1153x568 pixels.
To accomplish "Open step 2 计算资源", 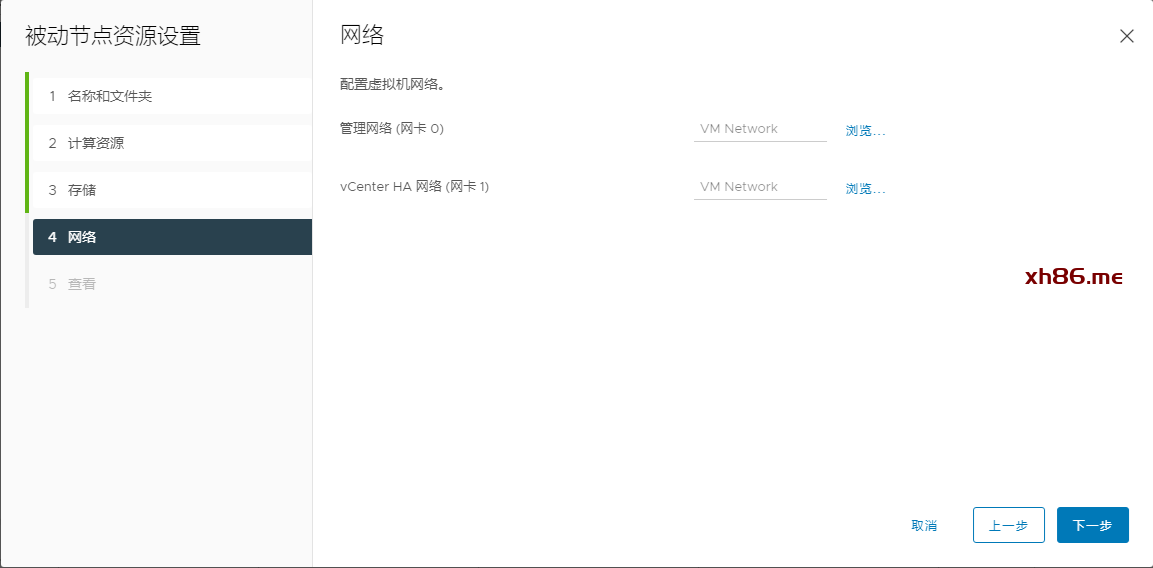I will tap(96, 143).
